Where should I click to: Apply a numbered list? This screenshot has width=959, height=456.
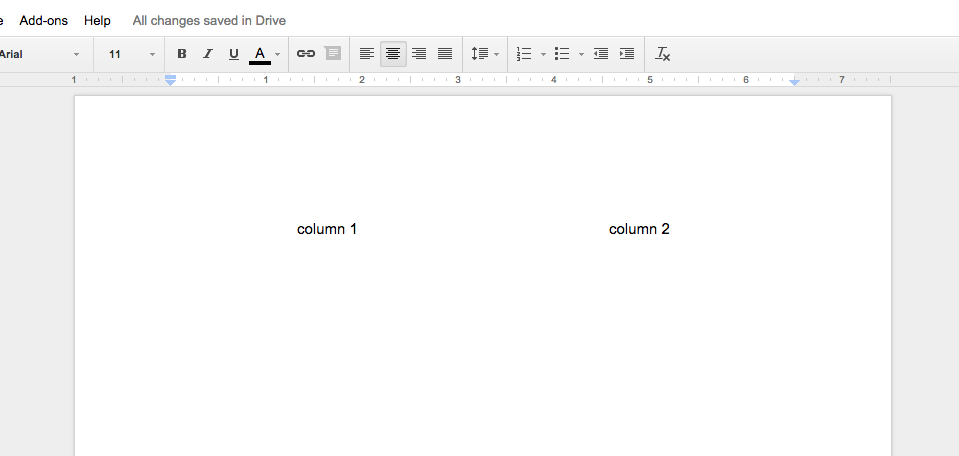click(x=524, y=54)
